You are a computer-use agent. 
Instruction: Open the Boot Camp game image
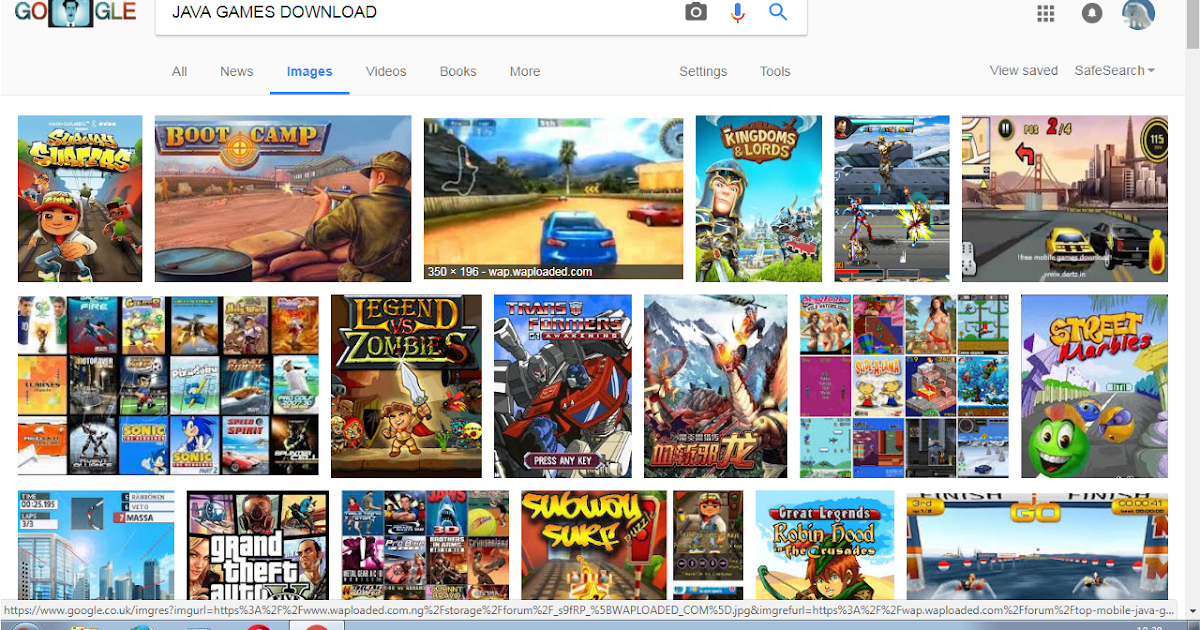tap(283, 199)
